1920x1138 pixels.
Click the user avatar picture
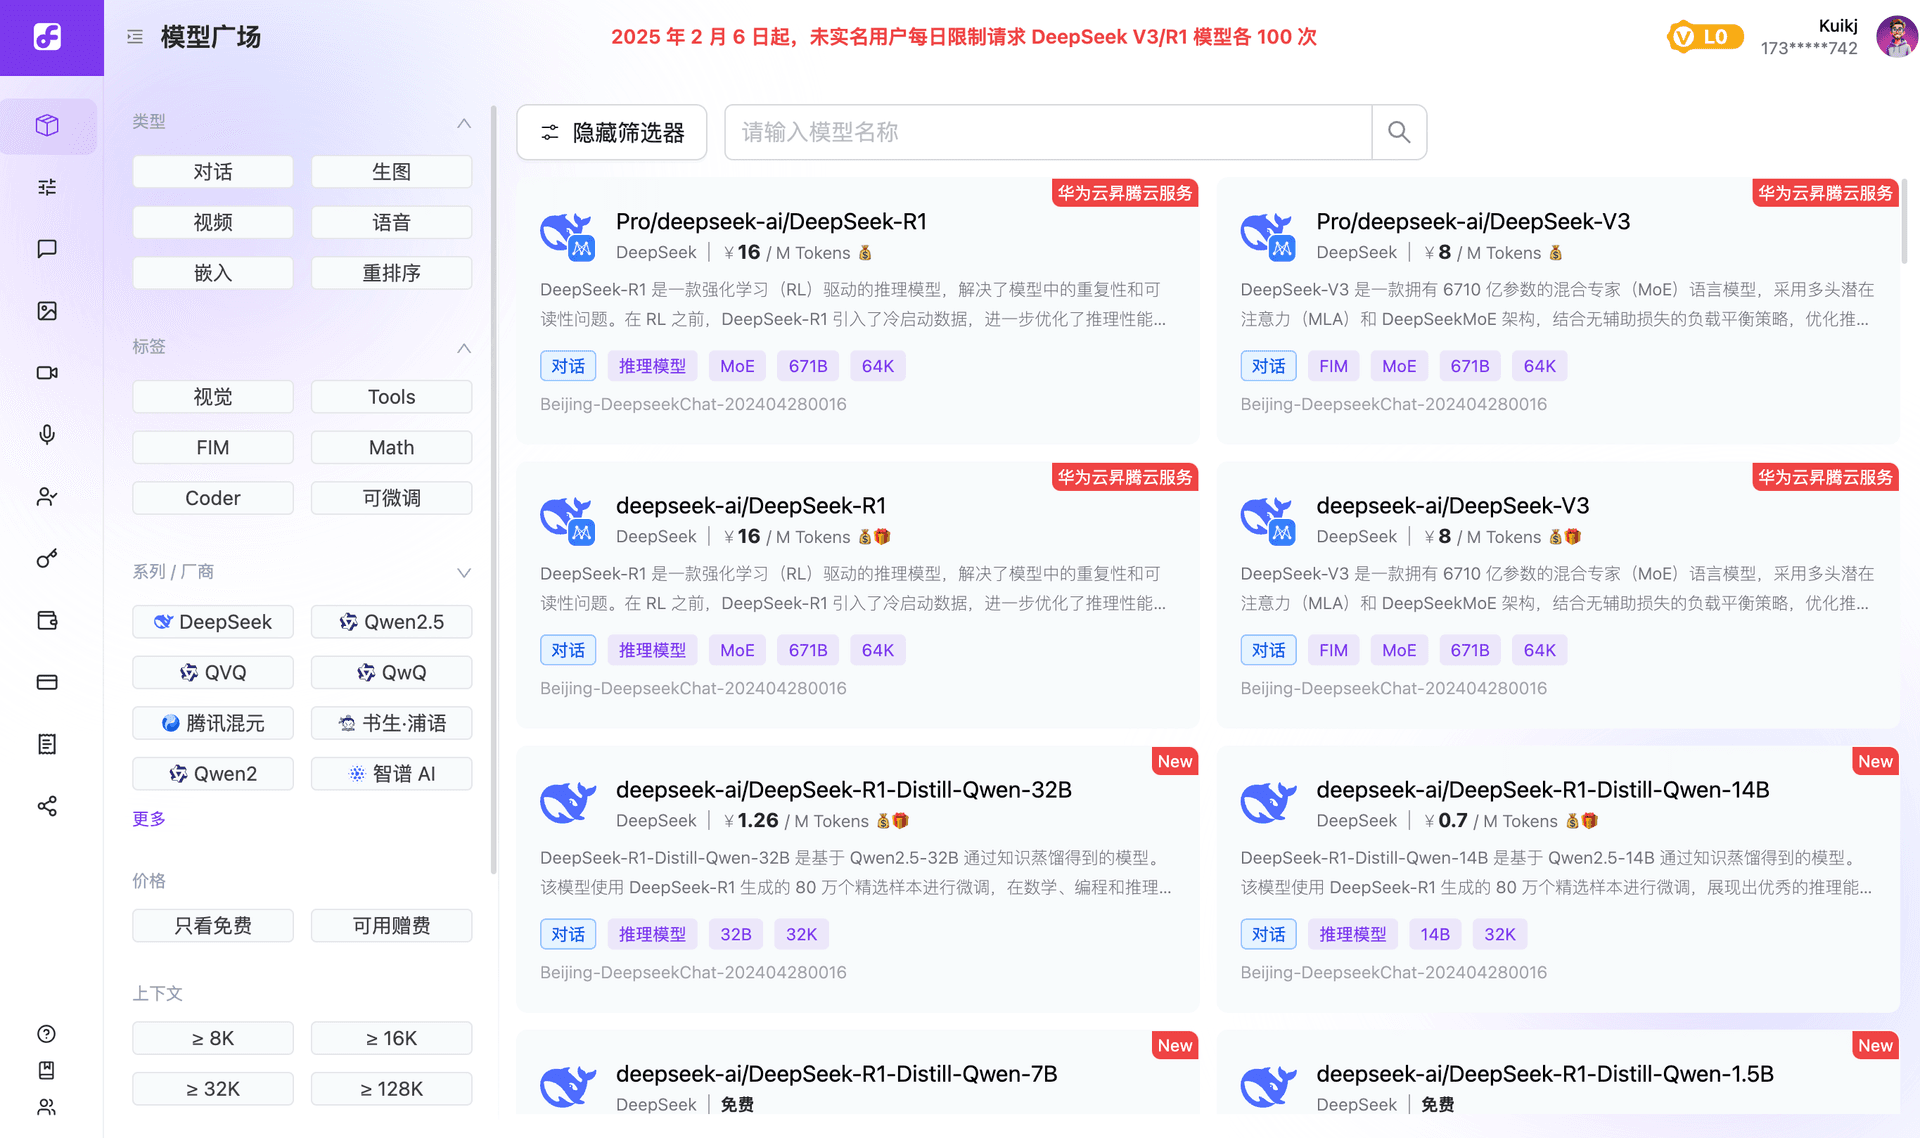click(x=1896, y=37)
